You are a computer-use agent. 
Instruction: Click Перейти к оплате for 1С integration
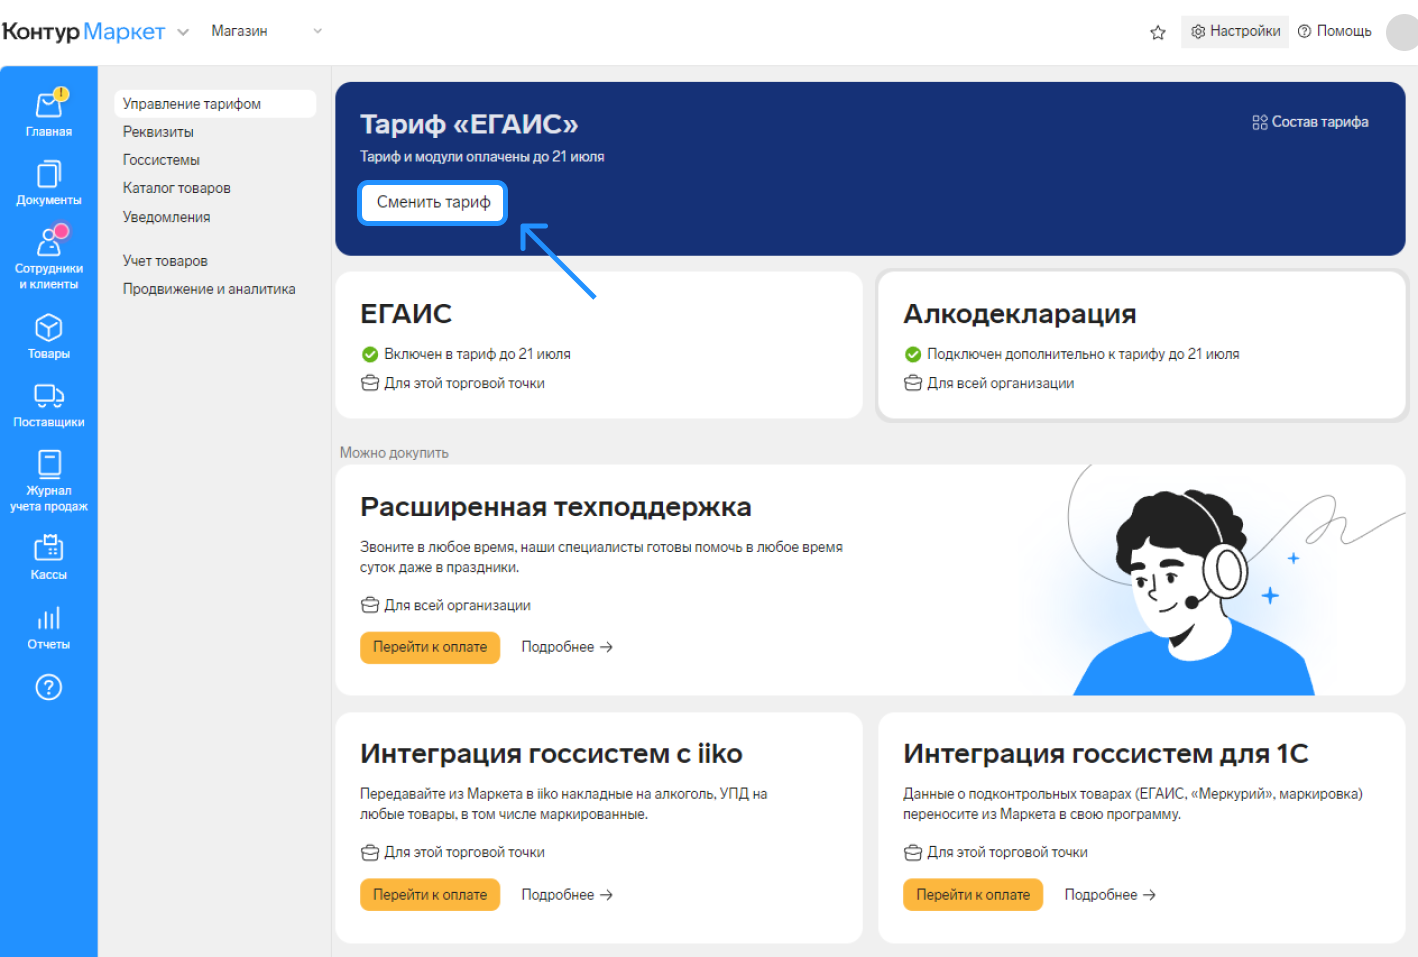[973, 895]
